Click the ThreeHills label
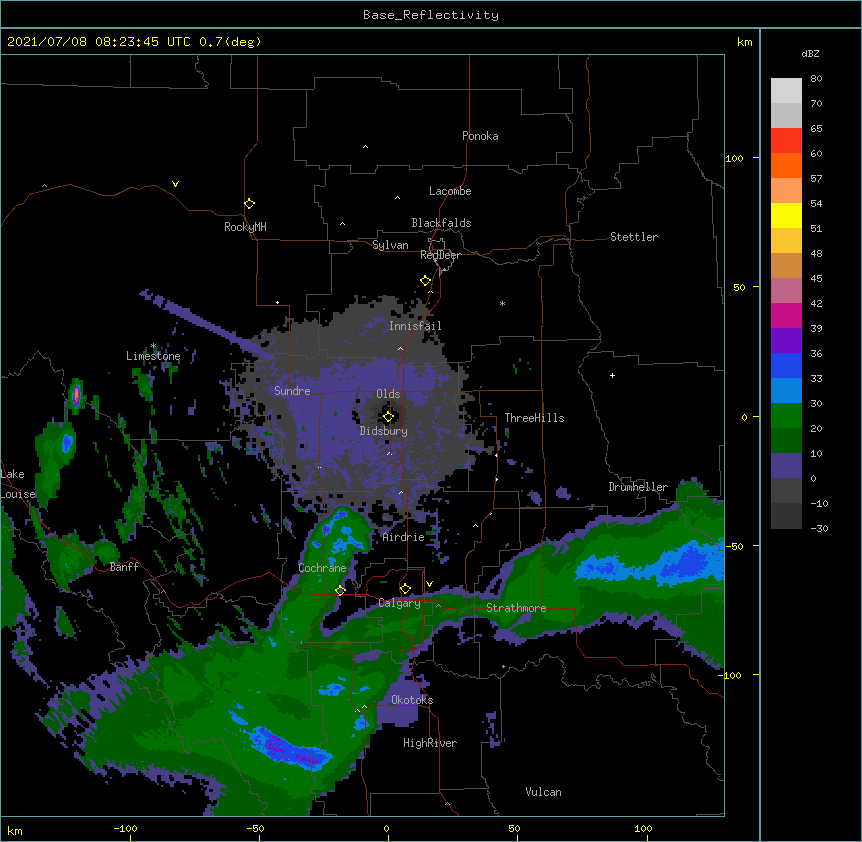This screenshot has height=842, width=862. pyautogui.click(x=534, y=418)
